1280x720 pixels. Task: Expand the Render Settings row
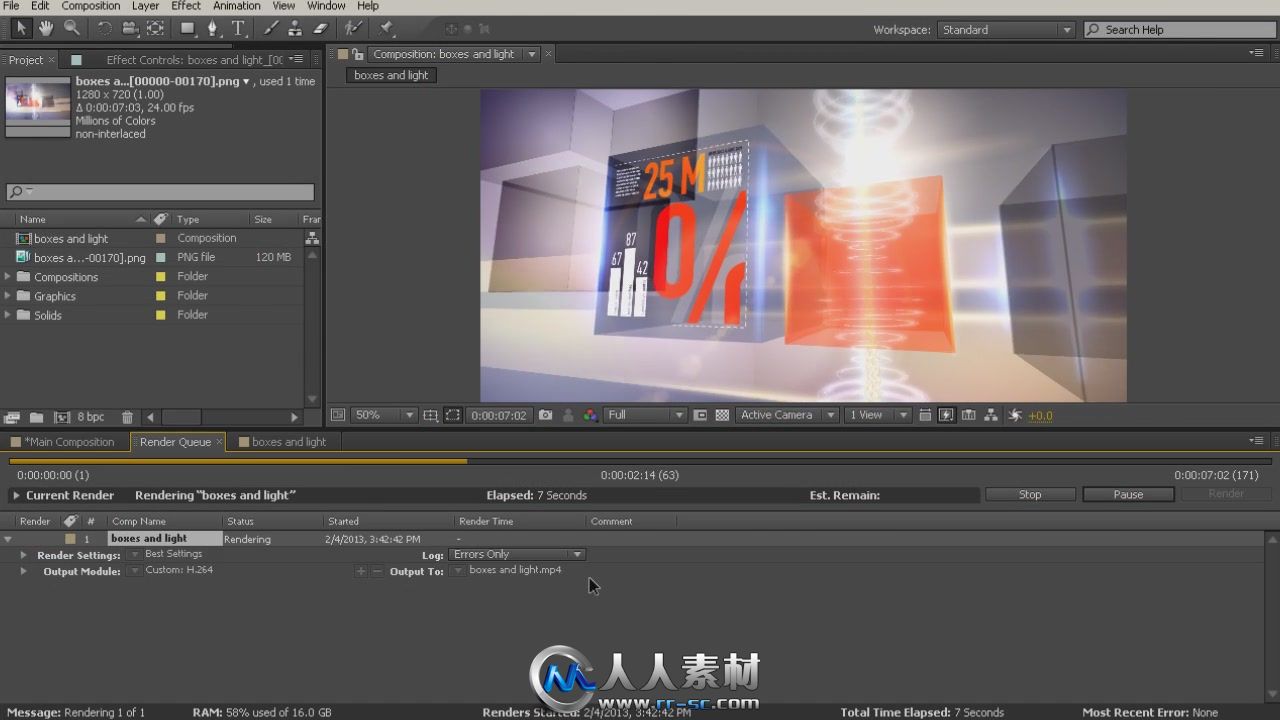pyautogui.click(x=23, y=555)
